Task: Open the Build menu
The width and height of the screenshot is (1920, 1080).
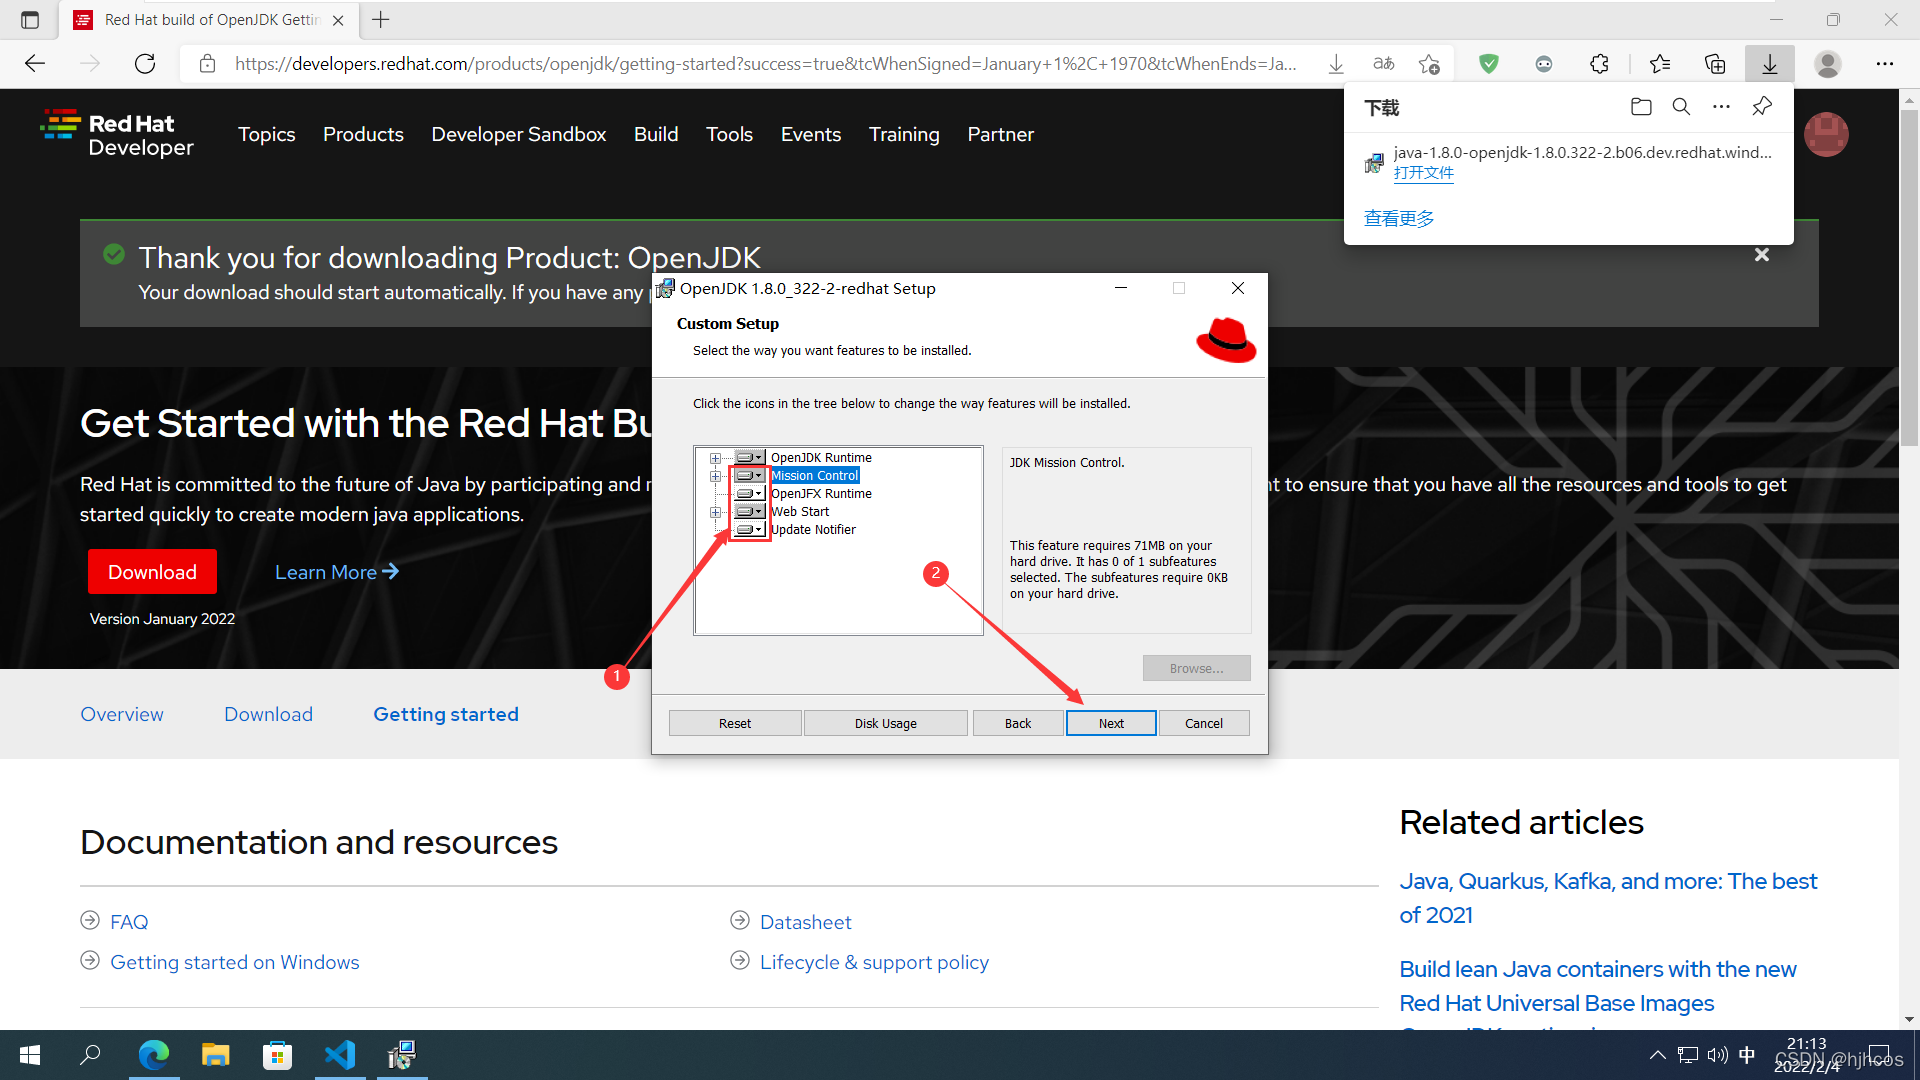Action: 656,134
